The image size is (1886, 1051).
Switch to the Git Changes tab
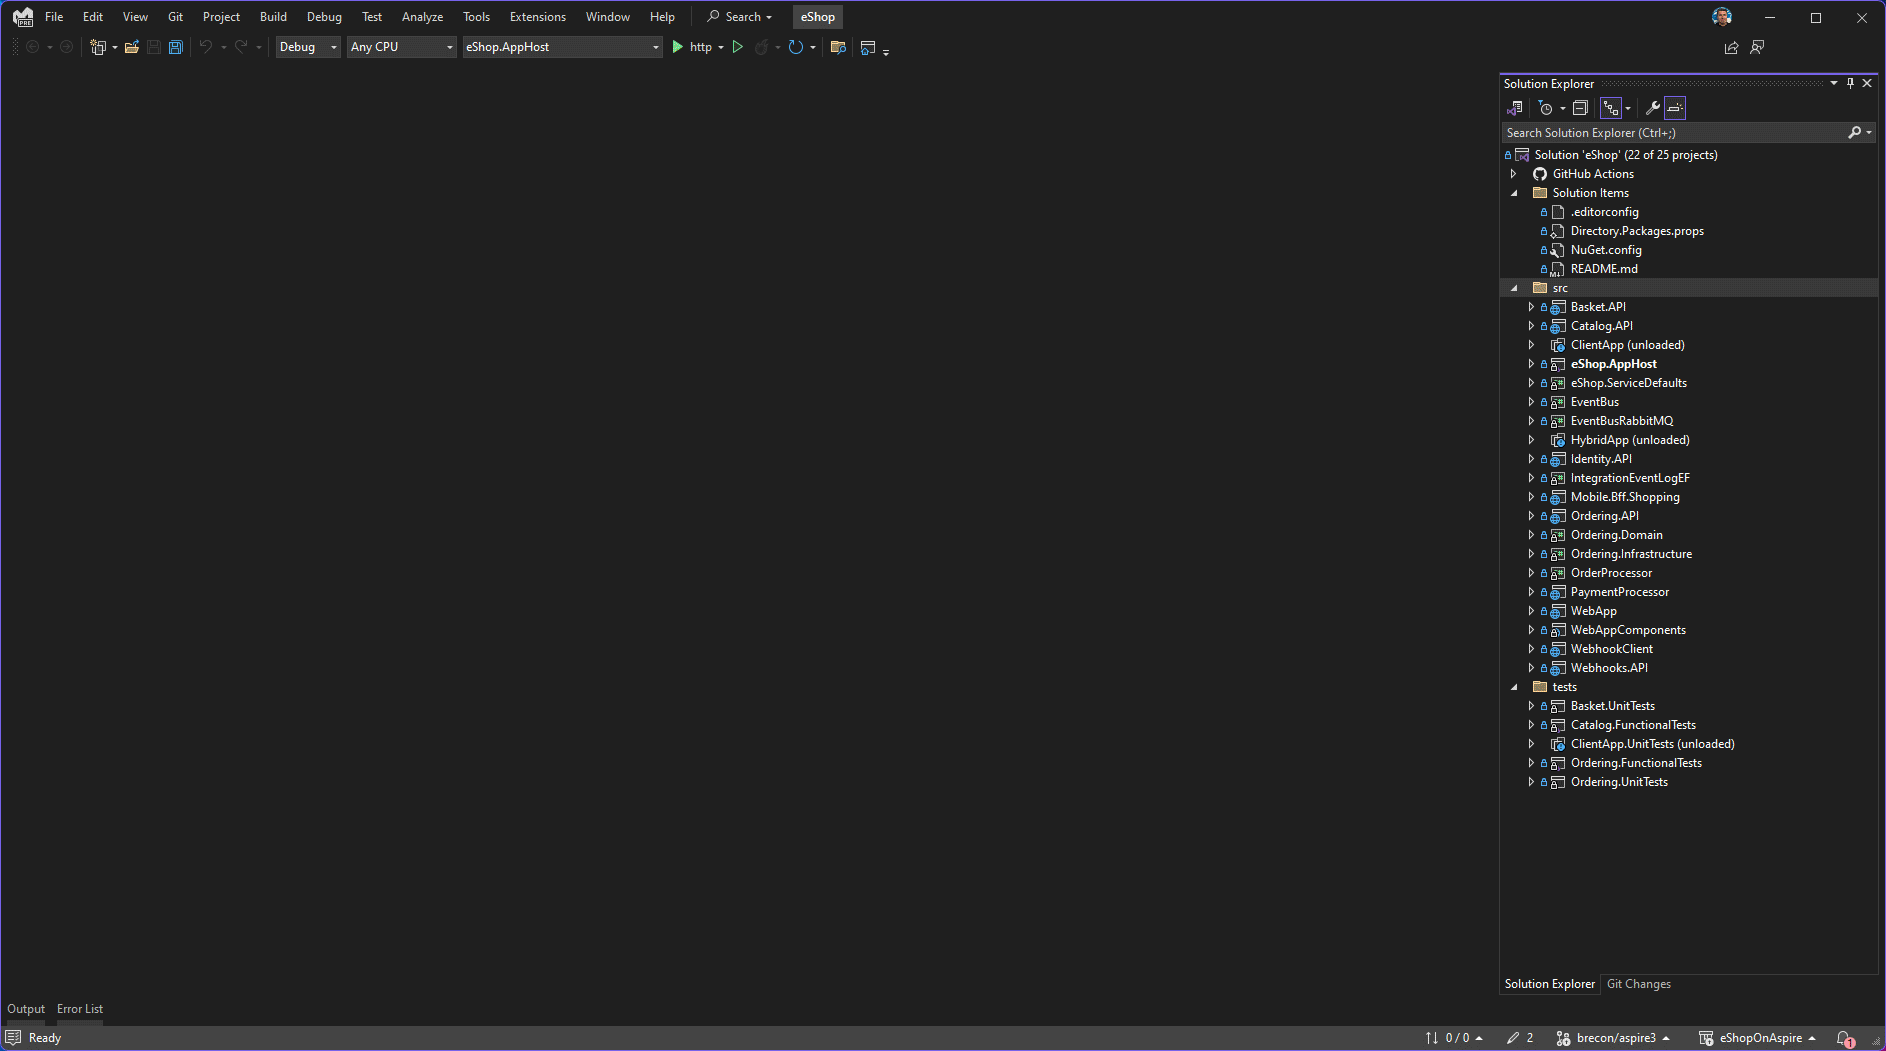[x=1638, y=984]
